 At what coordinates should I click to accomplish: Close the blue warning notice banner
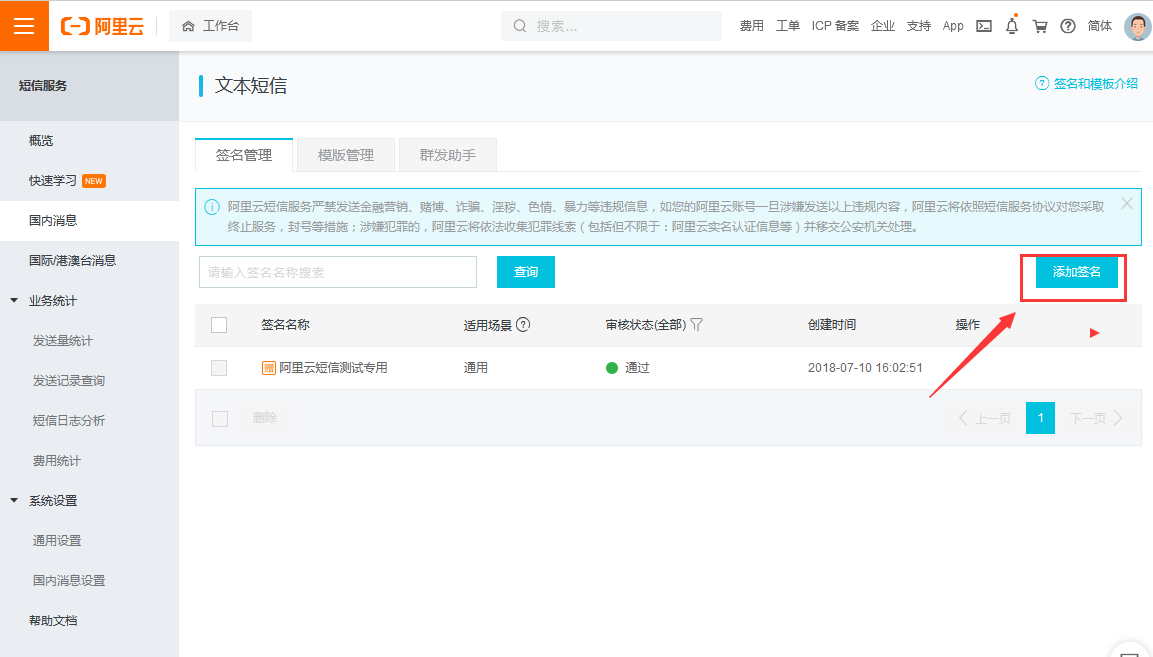coord(1127,204)
